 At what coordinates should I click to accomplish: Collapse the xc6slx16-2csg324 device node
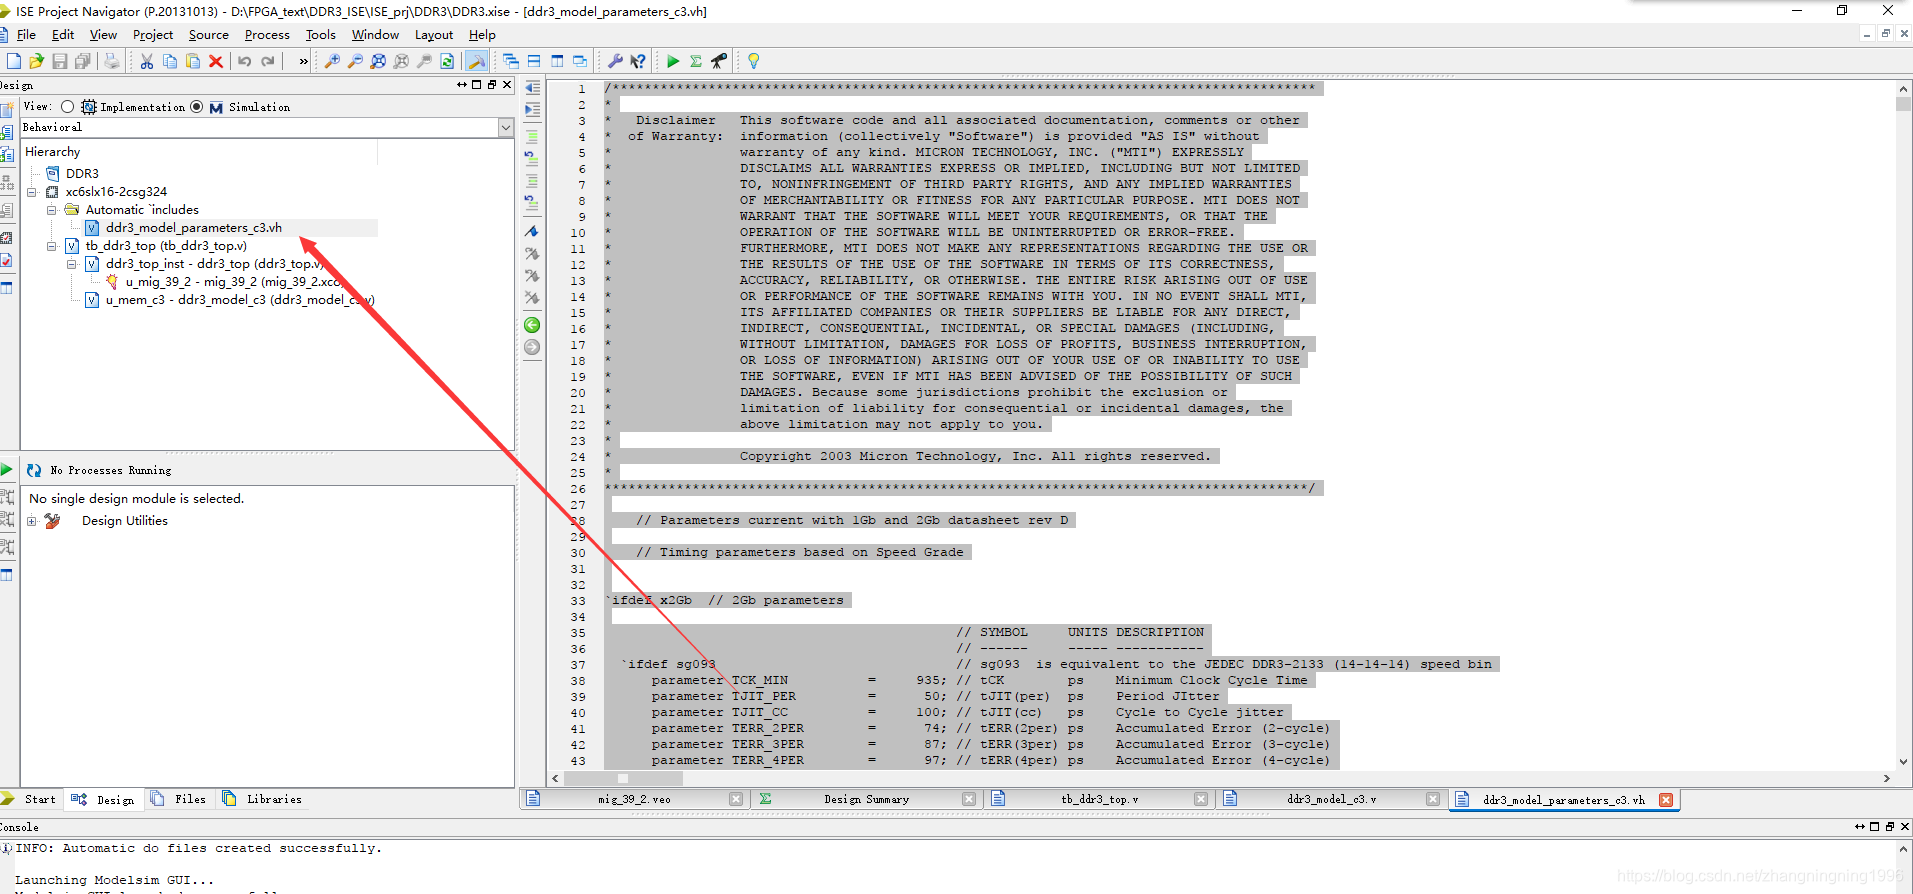32,192
